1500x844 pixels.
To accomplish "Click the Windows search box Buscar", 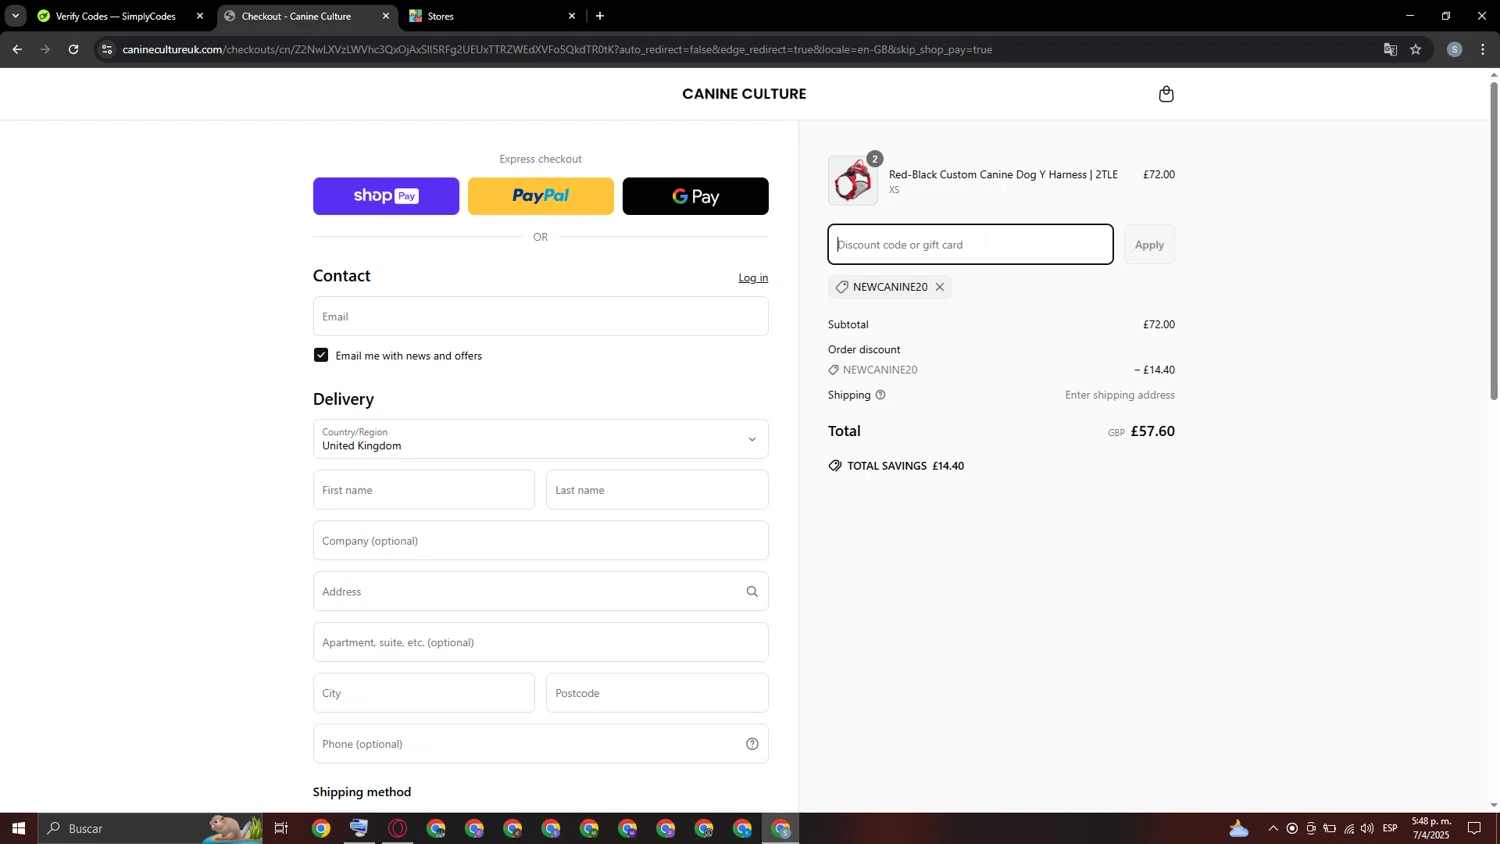I will coord(150,828).
